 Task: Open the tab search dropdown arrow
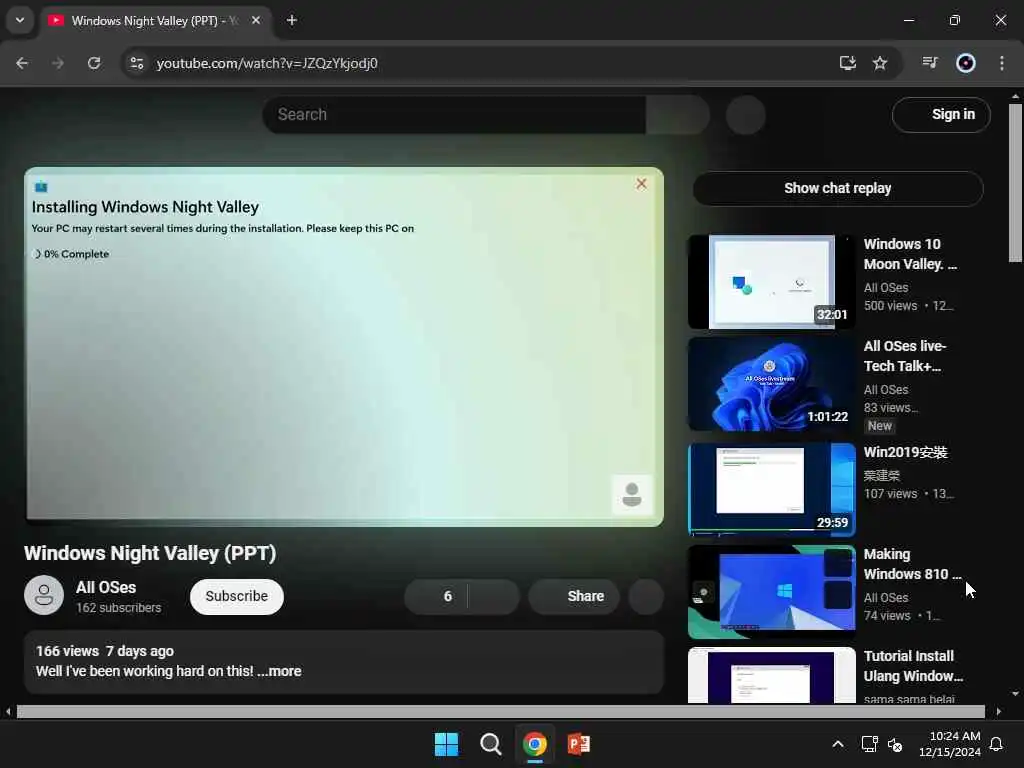click(20, 20)
